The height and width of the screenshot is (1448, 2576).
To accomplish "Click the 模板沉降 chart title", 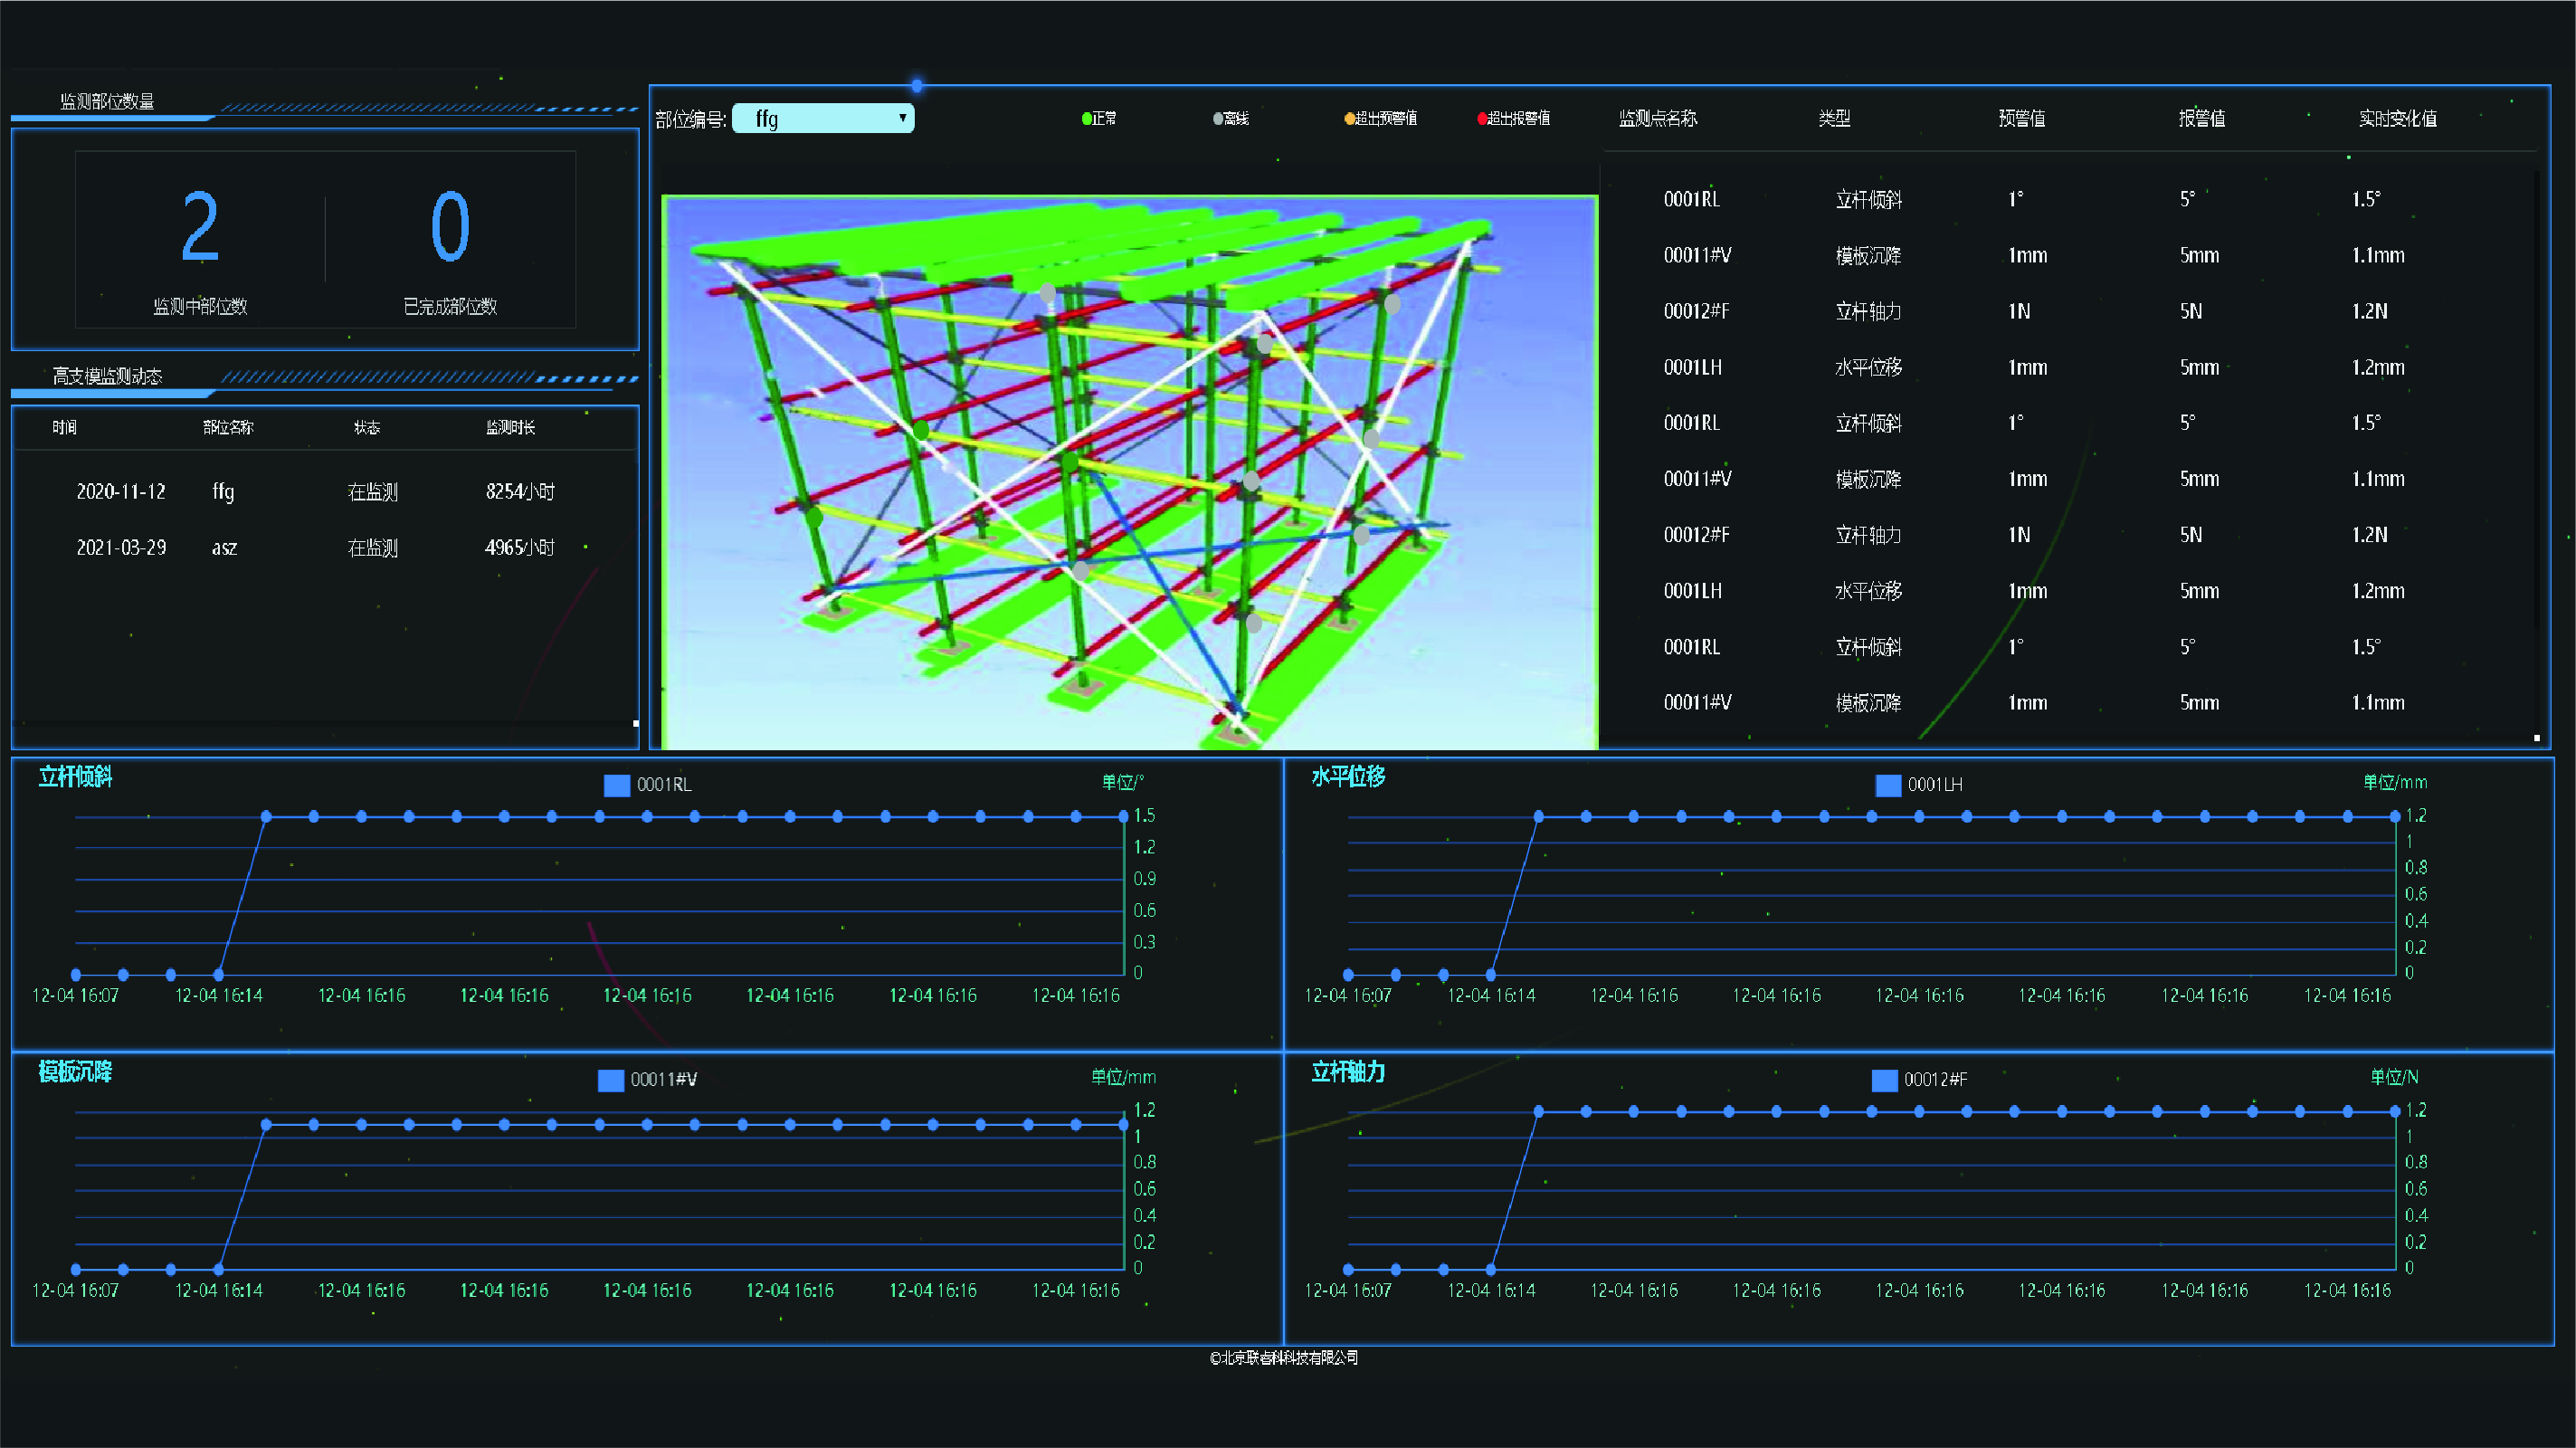I will click(x=75, y=1072).
